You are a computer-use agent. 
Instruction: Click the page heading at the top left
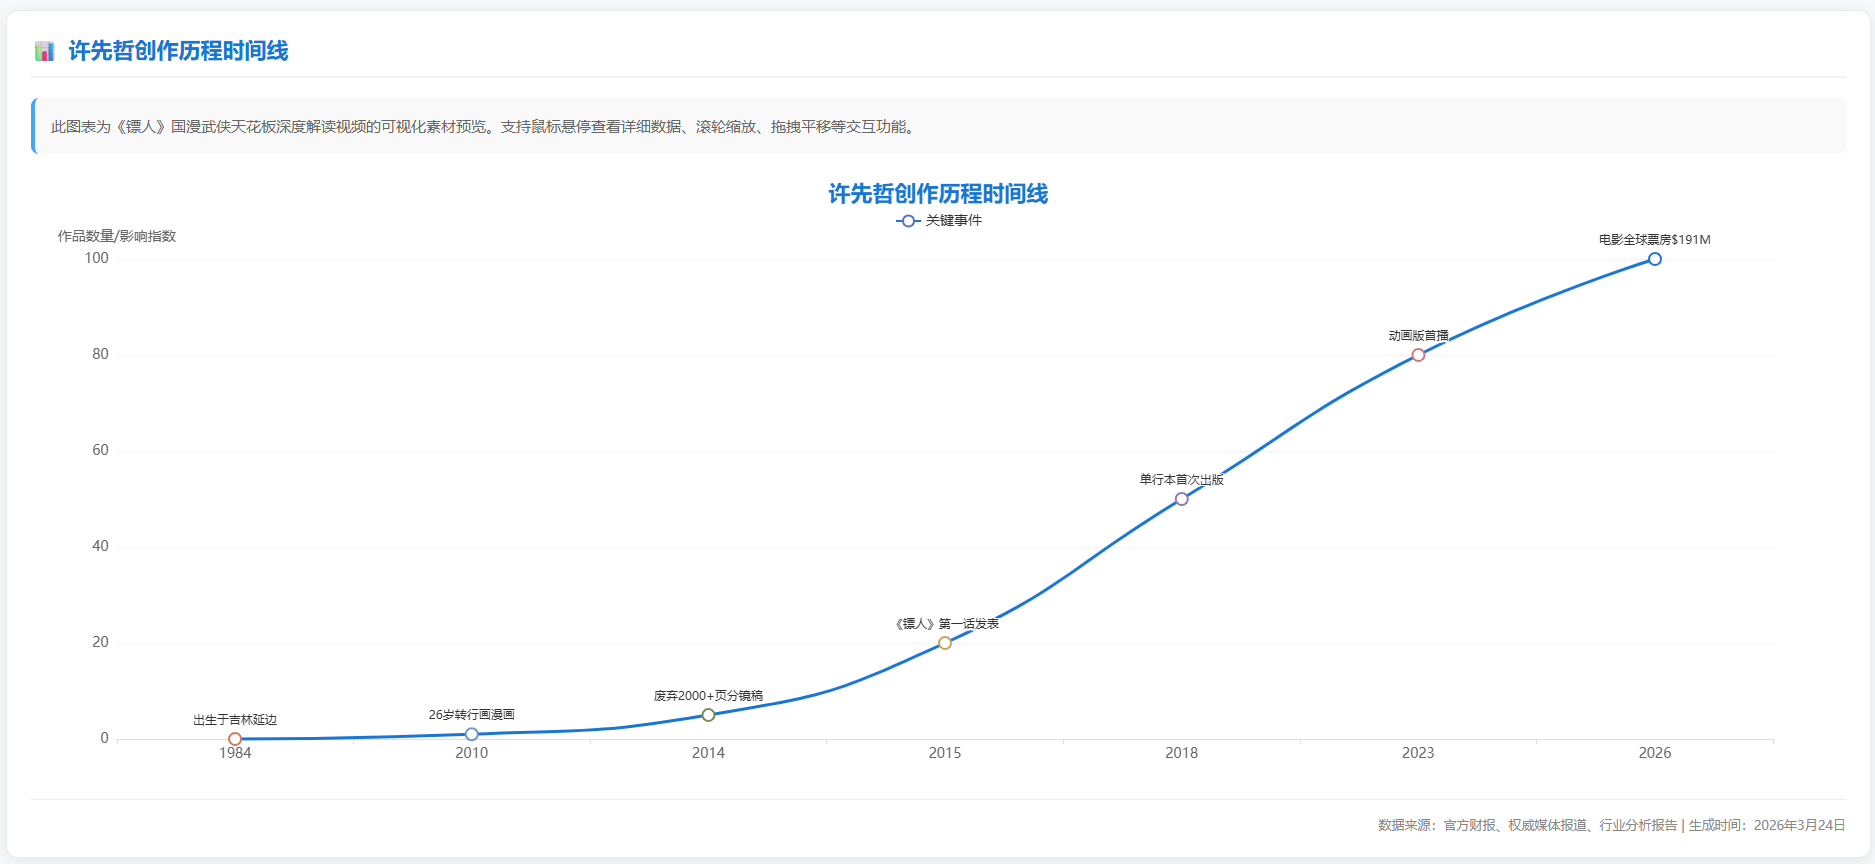[x=178, y=51]
